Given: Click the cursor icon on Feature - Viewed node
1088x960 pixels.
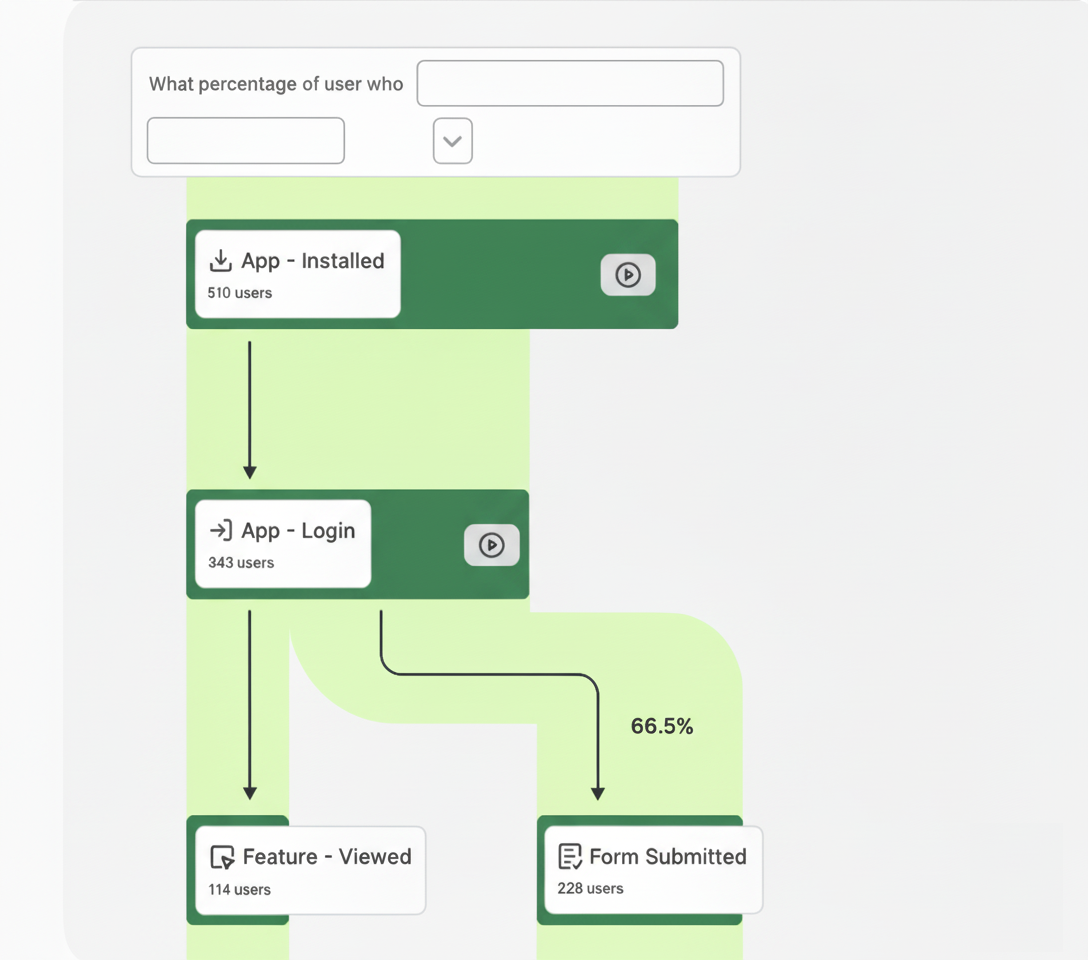Looking at the screenshot, I should 222,856.
